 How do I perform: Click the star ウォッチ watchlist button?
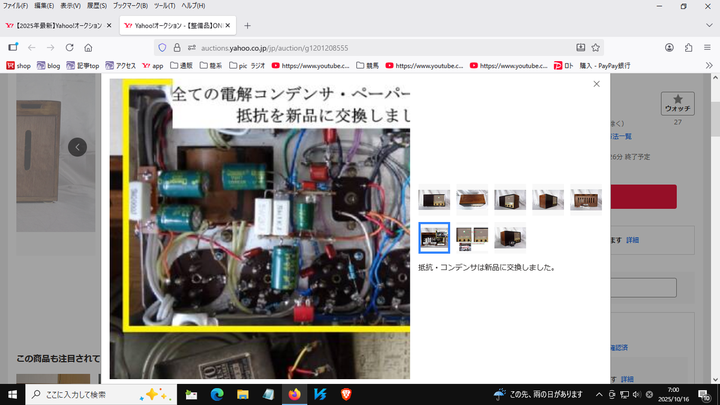(677, 103)
